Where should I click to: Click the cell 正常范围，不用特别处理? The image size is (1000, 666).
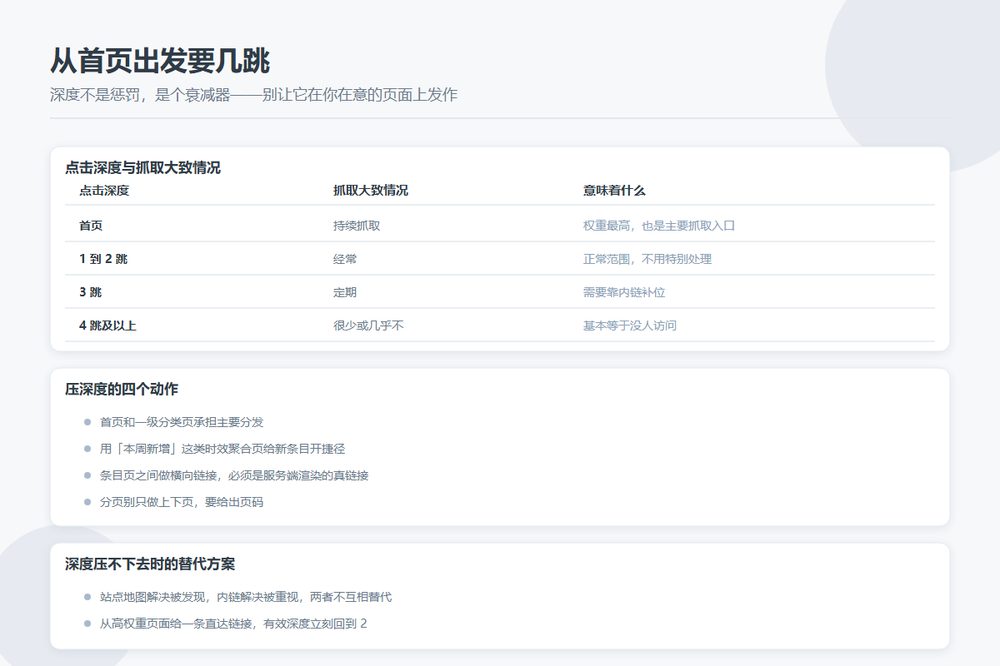pos(647,258)
